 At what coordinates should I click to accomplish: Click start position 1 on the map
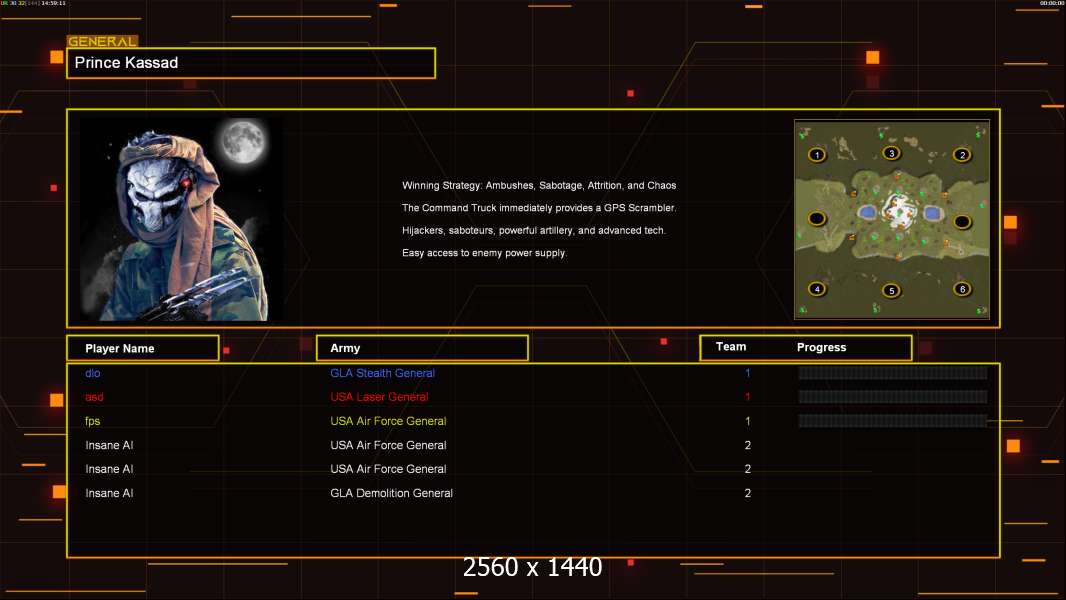pos(816,155)
